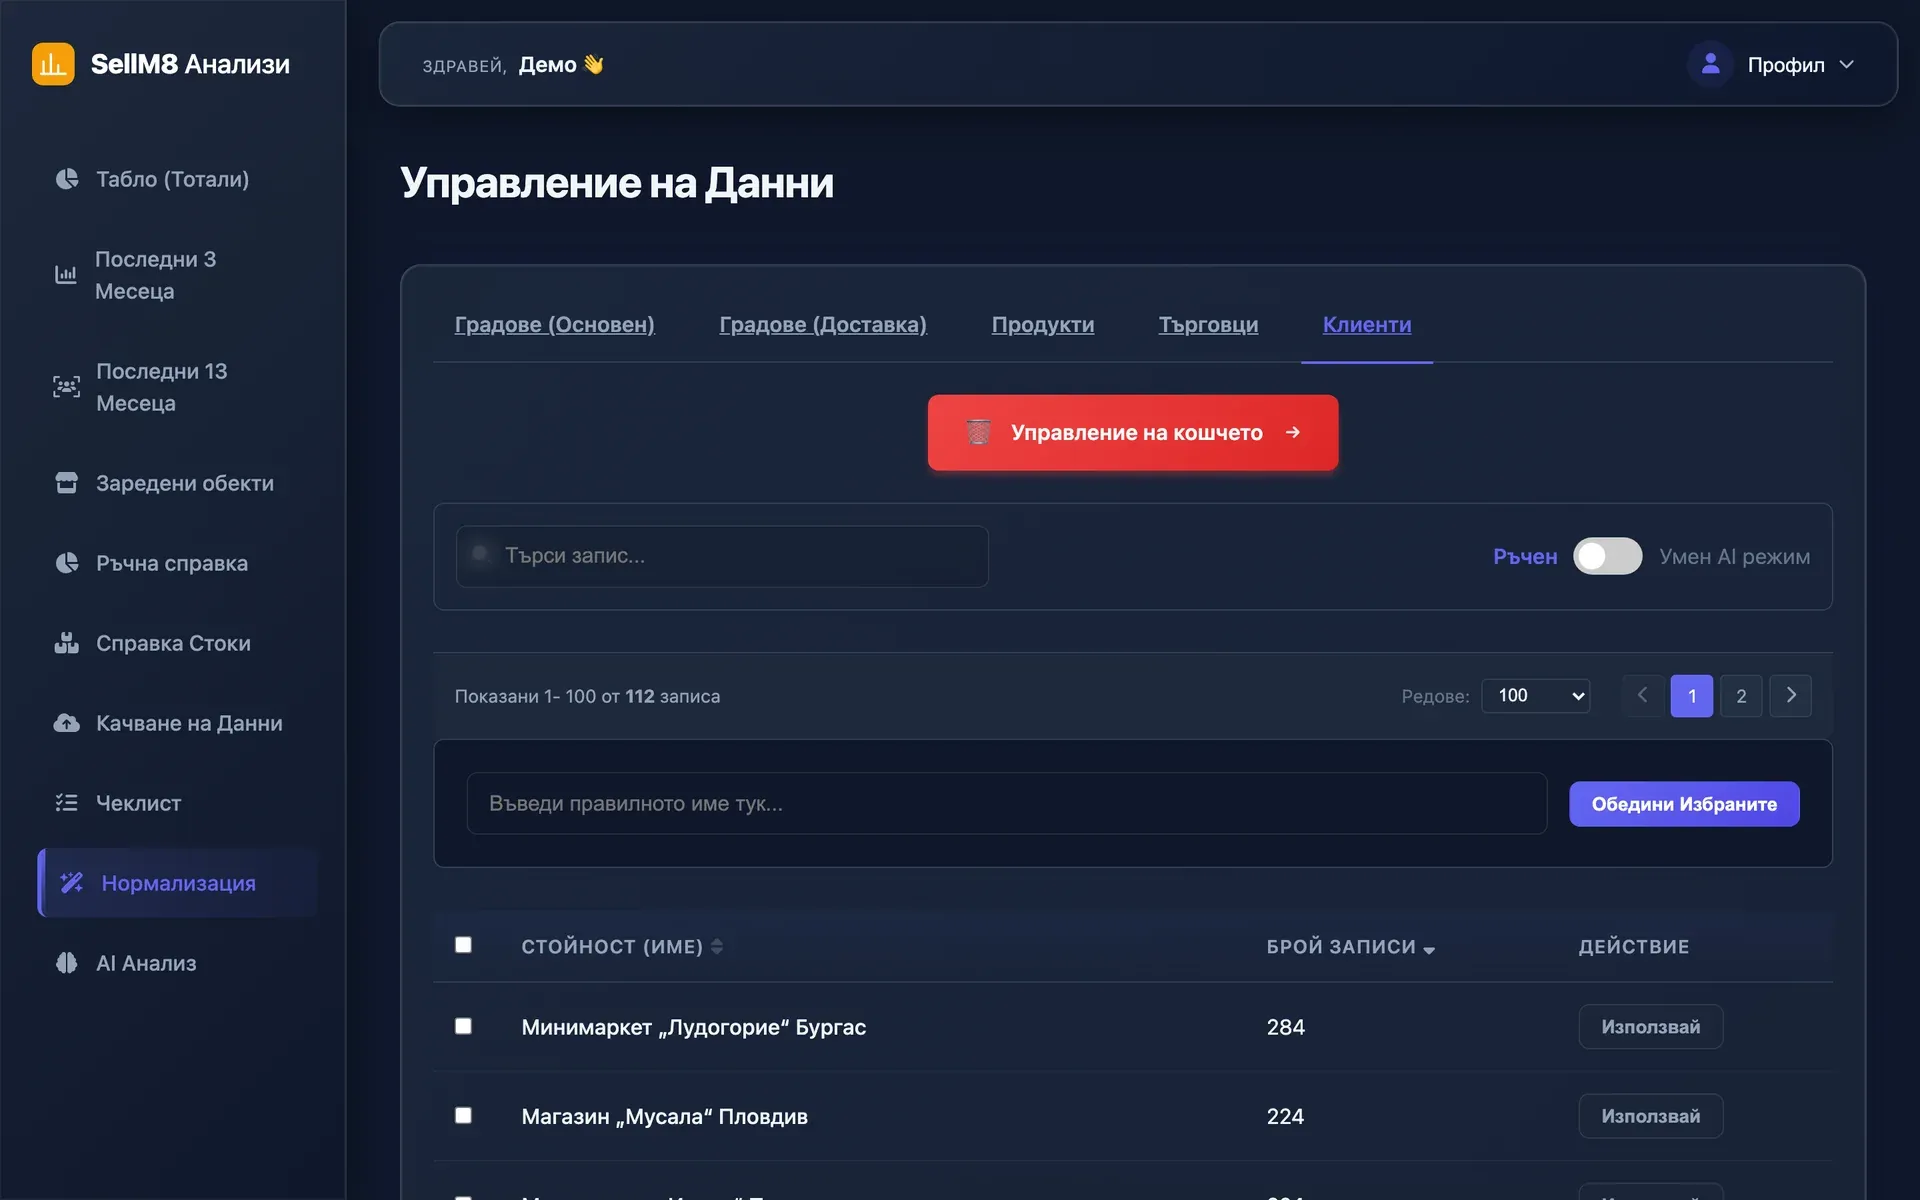
Task: Open the Редове rows-per-page dropdown
Action: coord(1536,696)
